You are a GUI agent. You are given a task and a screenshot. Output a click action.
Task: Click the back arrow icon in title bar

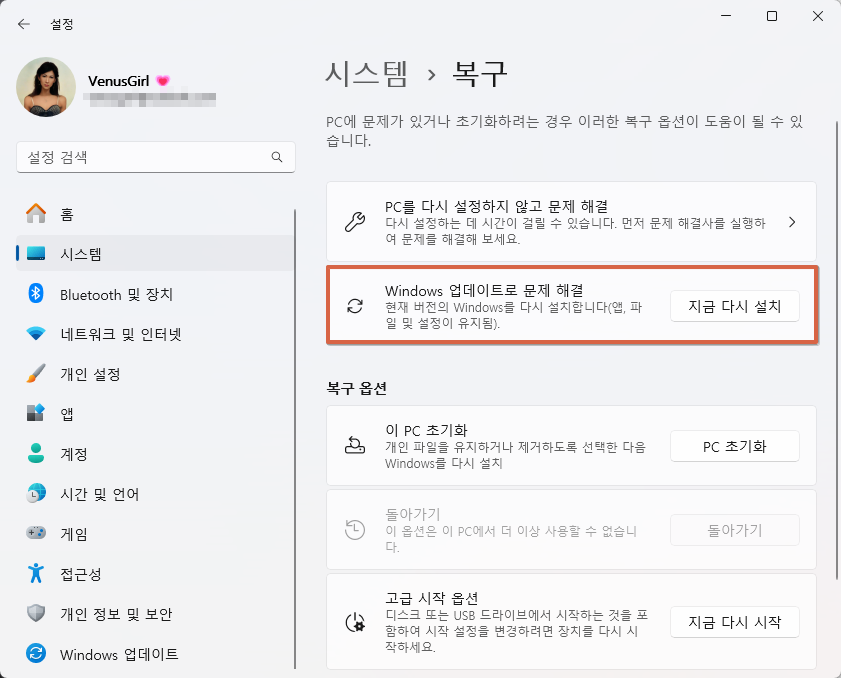pos(24,24)
